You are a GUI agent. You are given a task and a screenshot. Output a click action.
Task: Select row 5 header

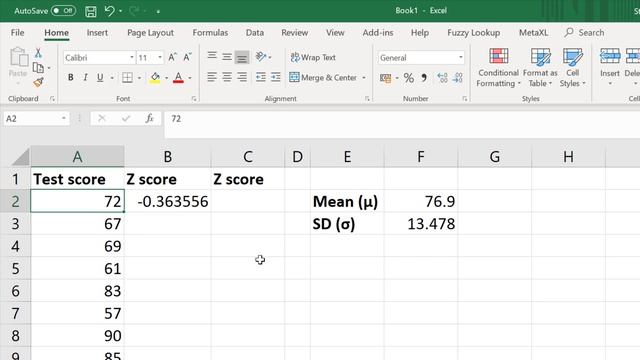pyautogui.click(x=15, y=269)
